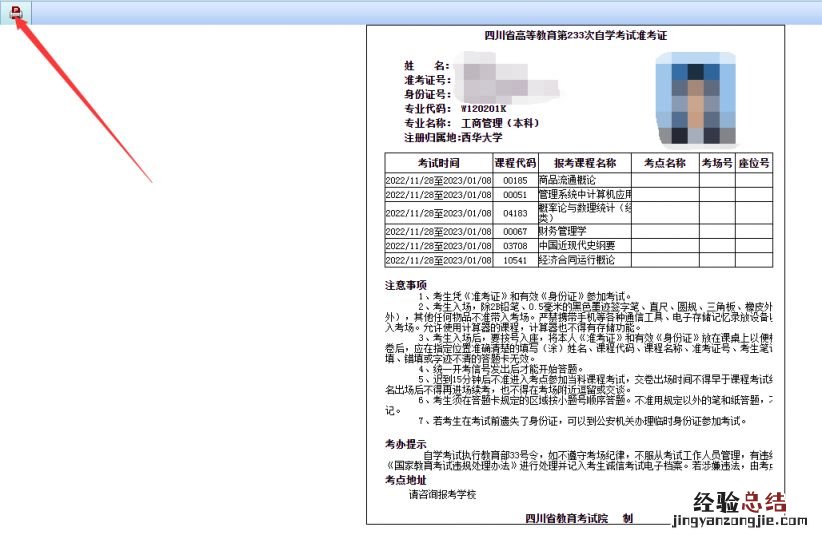Click course code 10541
822x539 pixels.
pos(515,260)
